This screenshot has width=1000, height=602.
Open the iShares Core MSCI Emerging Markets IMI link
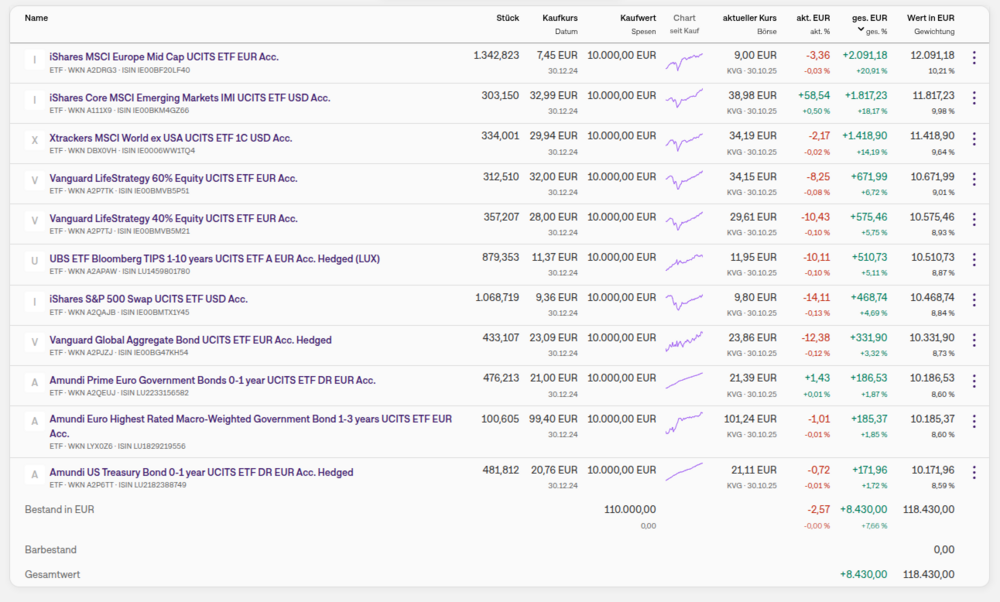tap(189, 98)
